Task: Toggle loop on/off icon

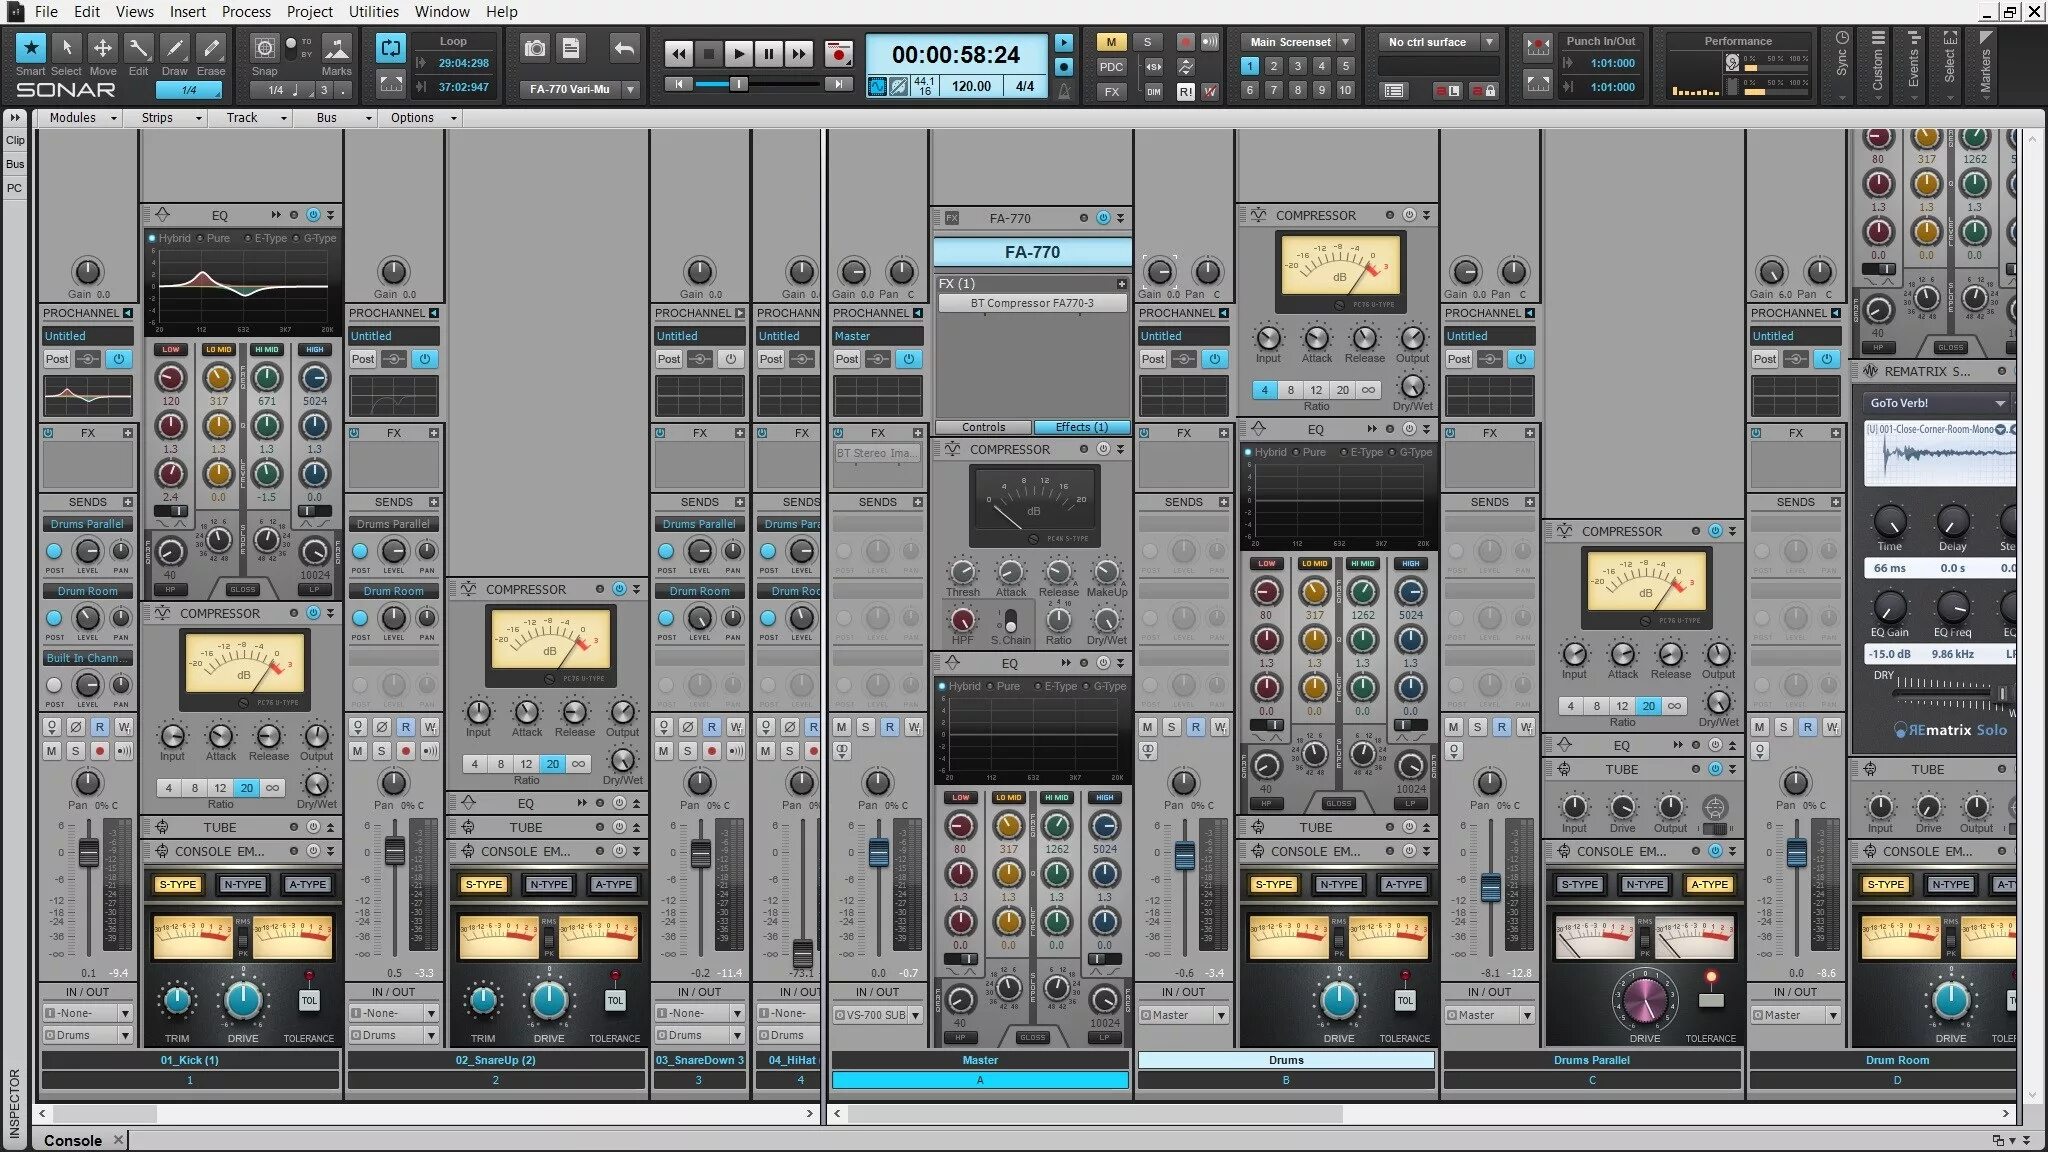Action: 391,47
